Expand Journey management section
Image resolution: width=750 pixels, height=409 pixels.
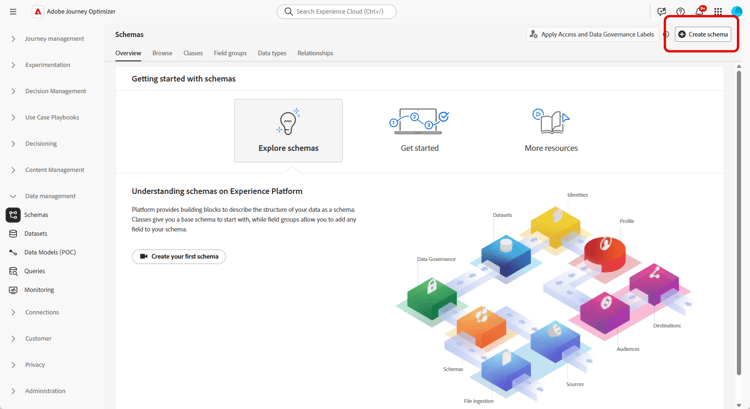coord(13,39)
